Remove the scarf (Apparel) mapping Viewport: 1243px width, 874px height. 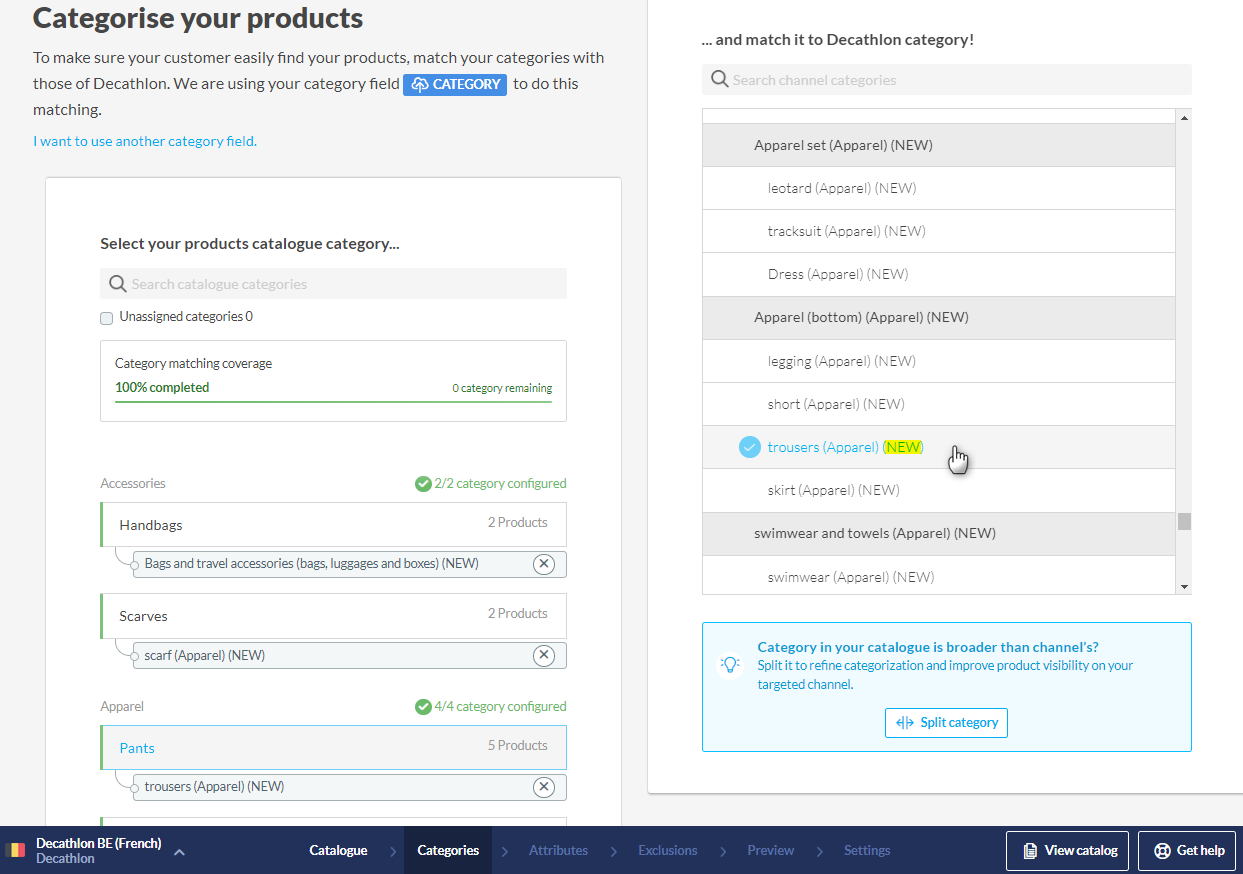click(543, 656)
